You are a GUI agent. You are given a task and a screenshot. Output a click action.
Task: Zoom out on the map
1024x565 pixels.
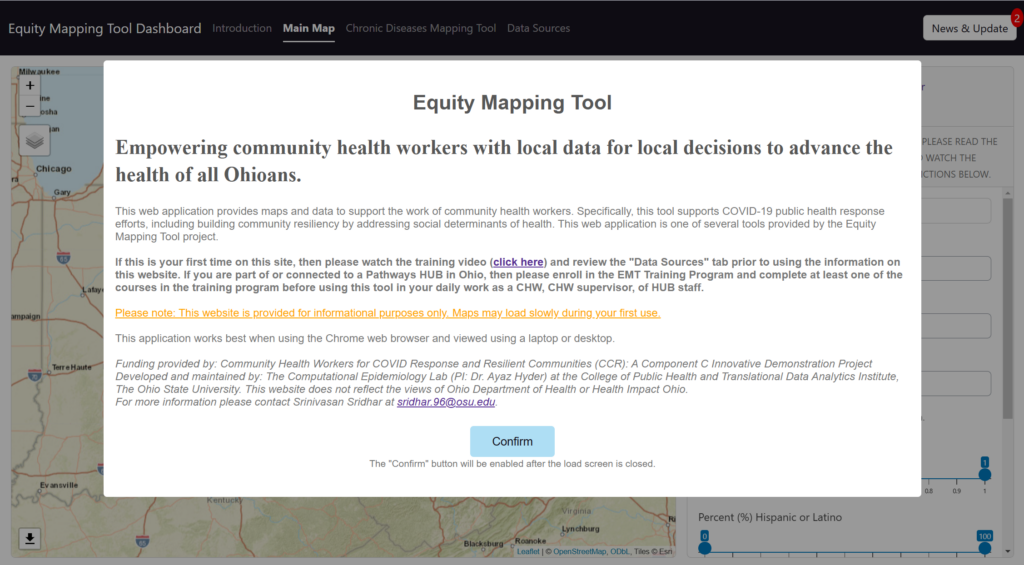coord(30,106)
